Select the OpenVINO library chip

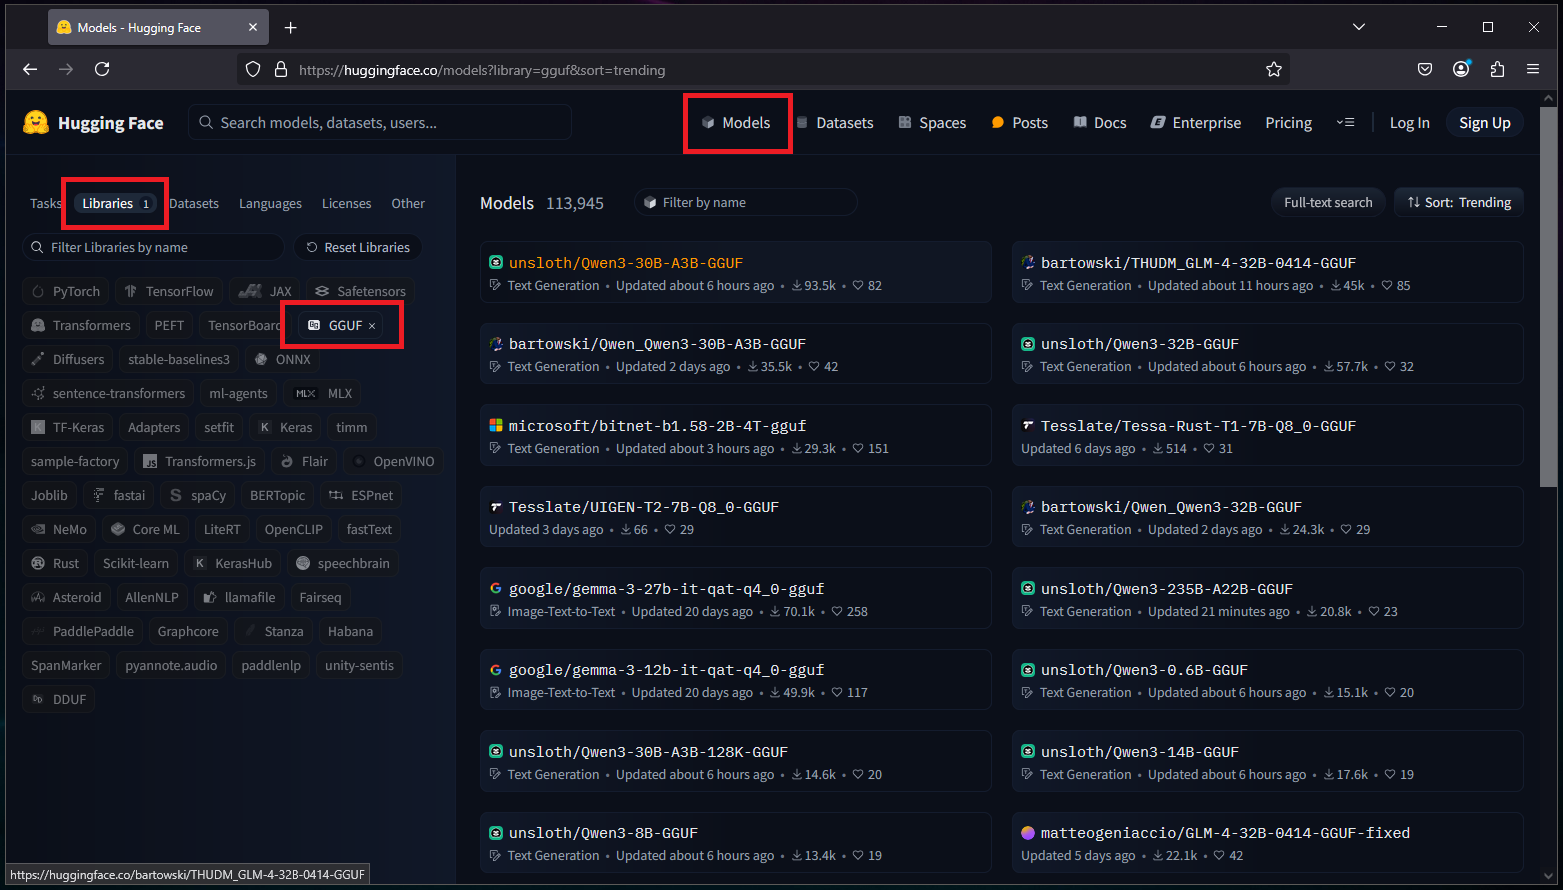[x=393, y=461]
